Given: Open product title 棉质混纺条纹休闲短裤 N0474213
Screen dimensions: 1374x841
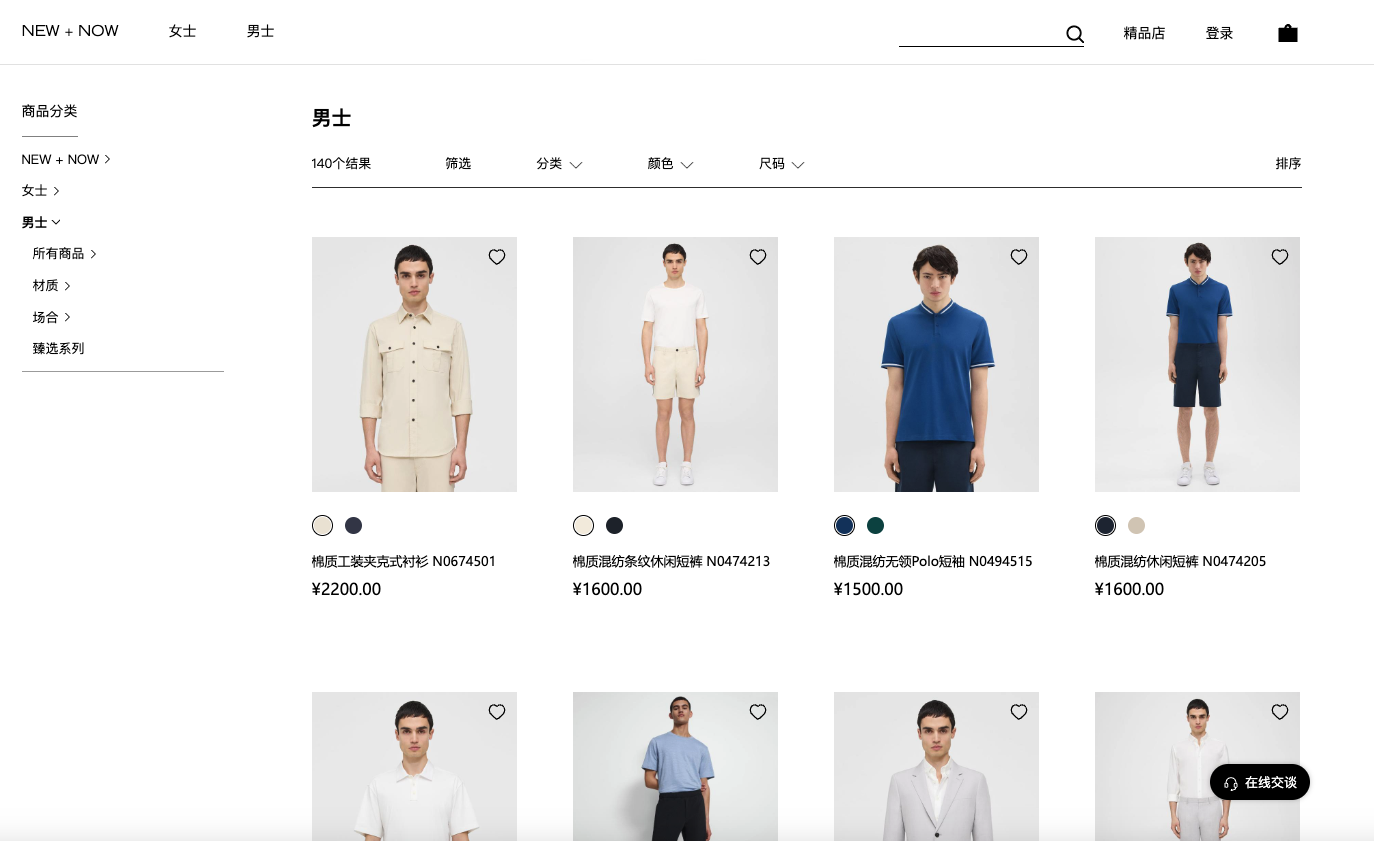Looking at the screenshot, I should (x=671, y=562).
